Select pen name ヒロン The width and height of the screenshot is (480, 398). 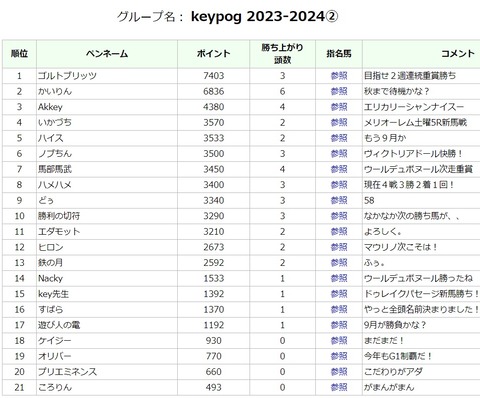pos(50,247)
